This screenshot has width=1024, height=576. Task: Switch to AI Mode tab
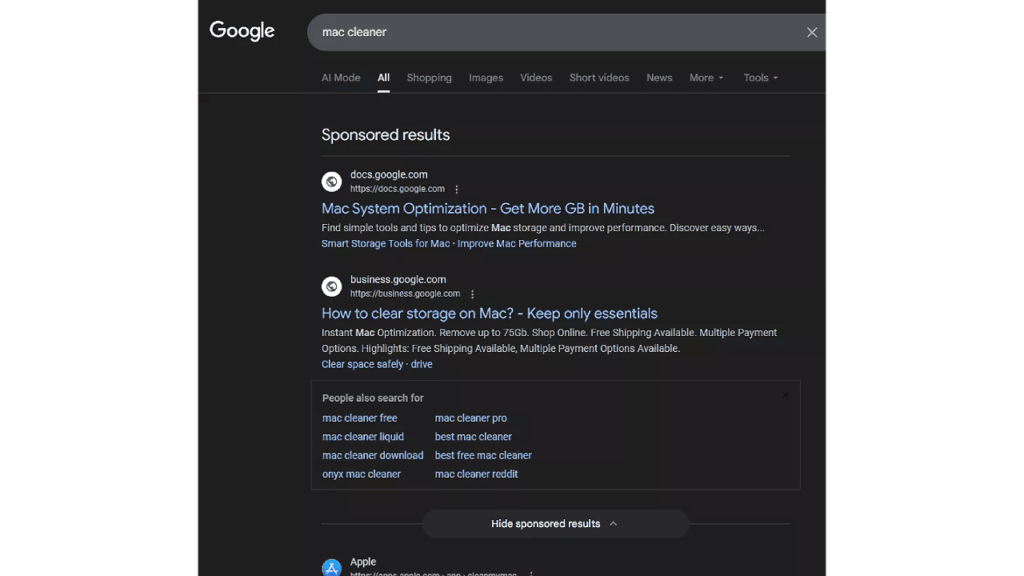coord(340,78)
